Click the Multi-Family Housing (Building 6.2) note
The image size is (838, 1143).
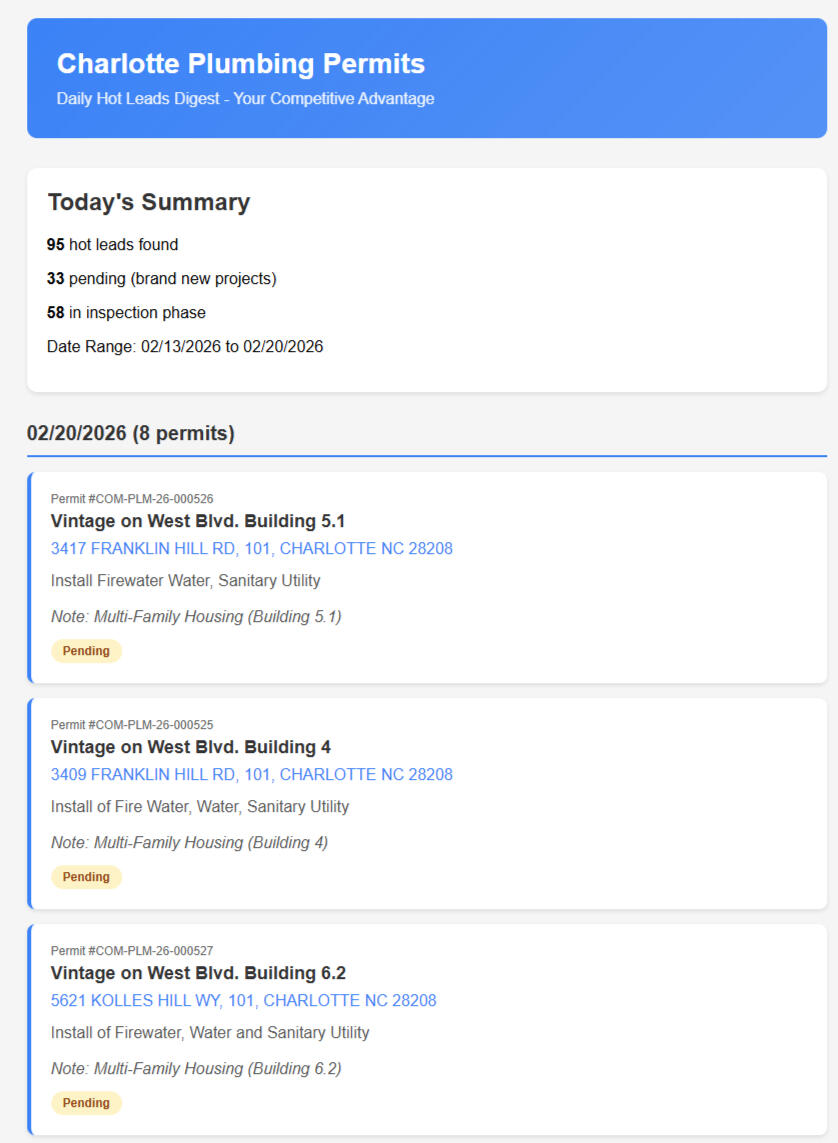(x=196, y=1069)
